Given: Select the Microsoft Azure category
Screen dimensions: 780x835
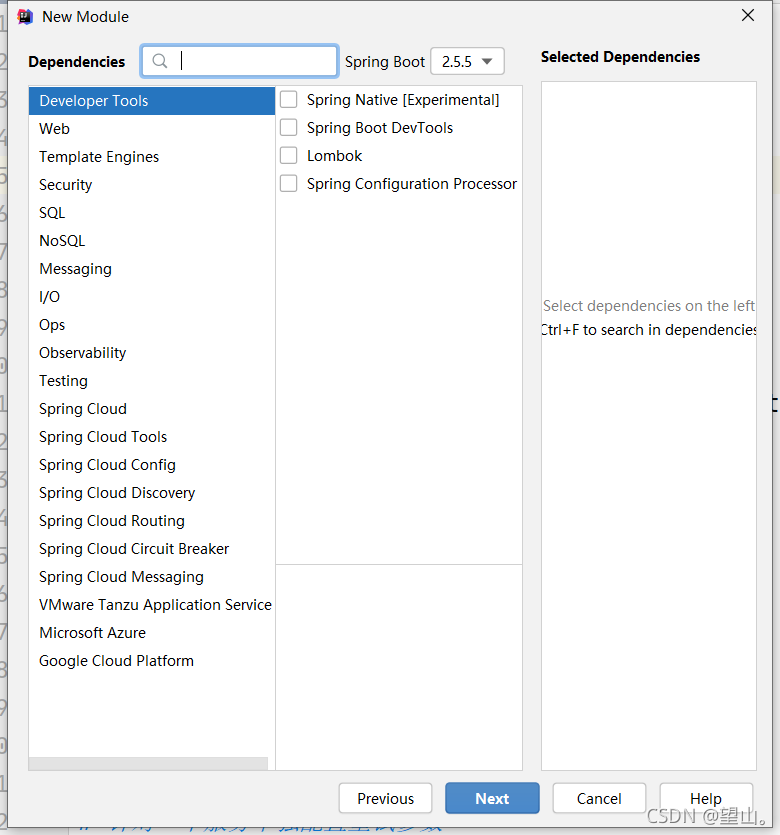Looking at the screenshot, I should 152,633.
